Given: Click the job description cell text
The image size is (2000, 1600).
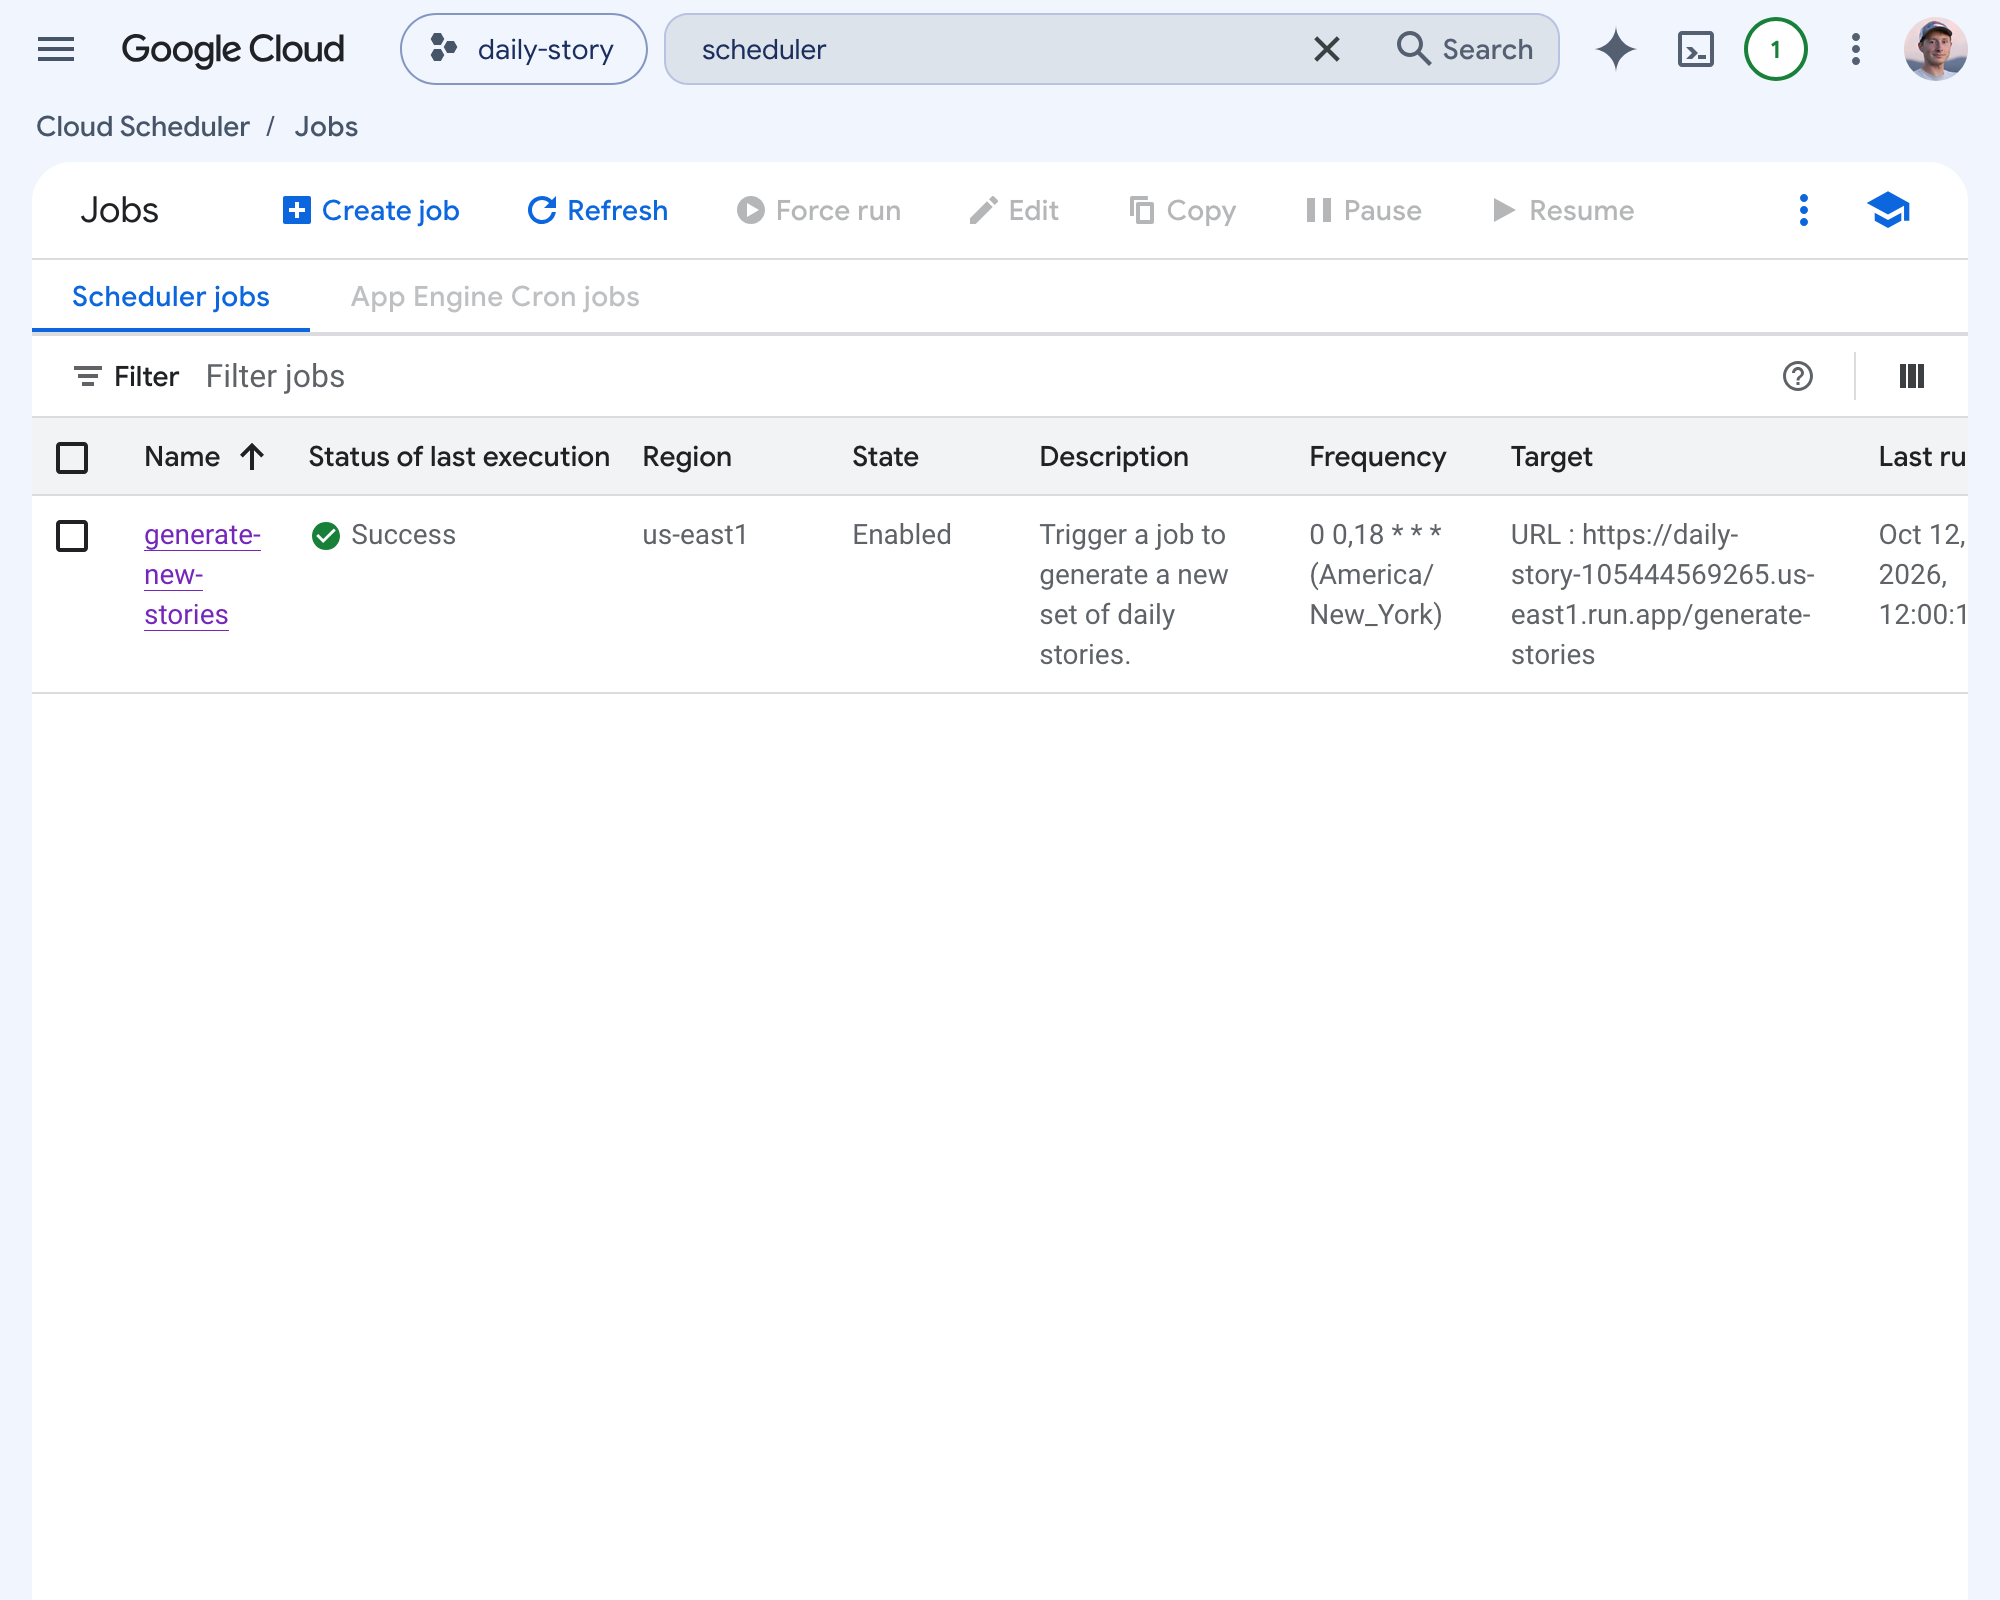Looking at the screenshot, I should click(1134, 595).
